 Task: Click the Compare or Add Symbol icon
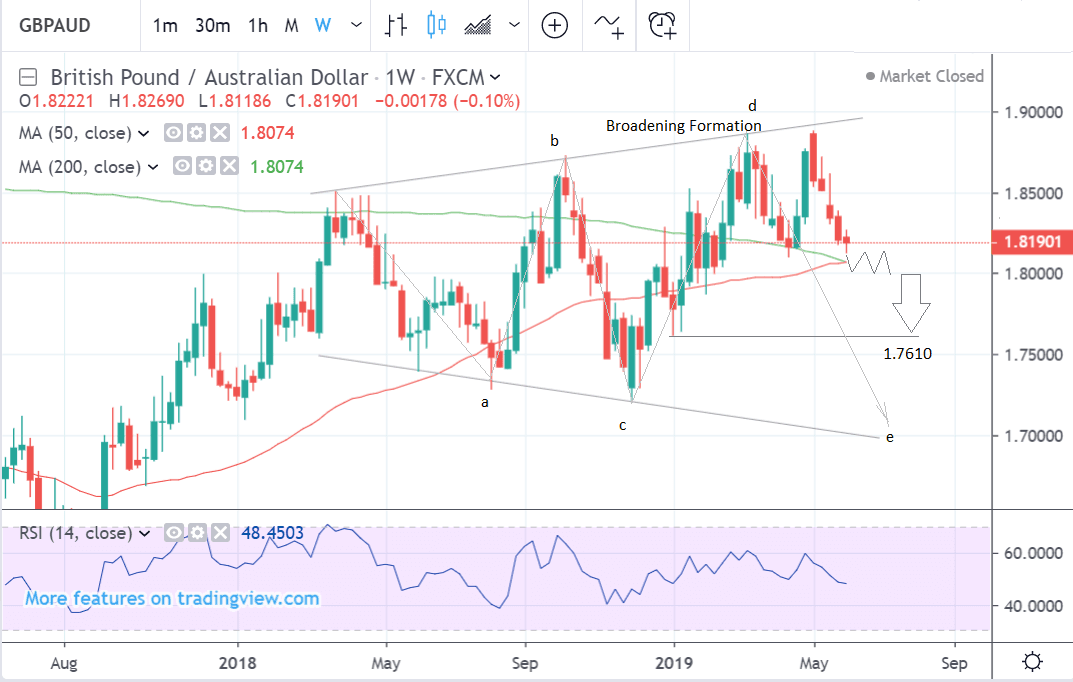(x=555, y=25)
